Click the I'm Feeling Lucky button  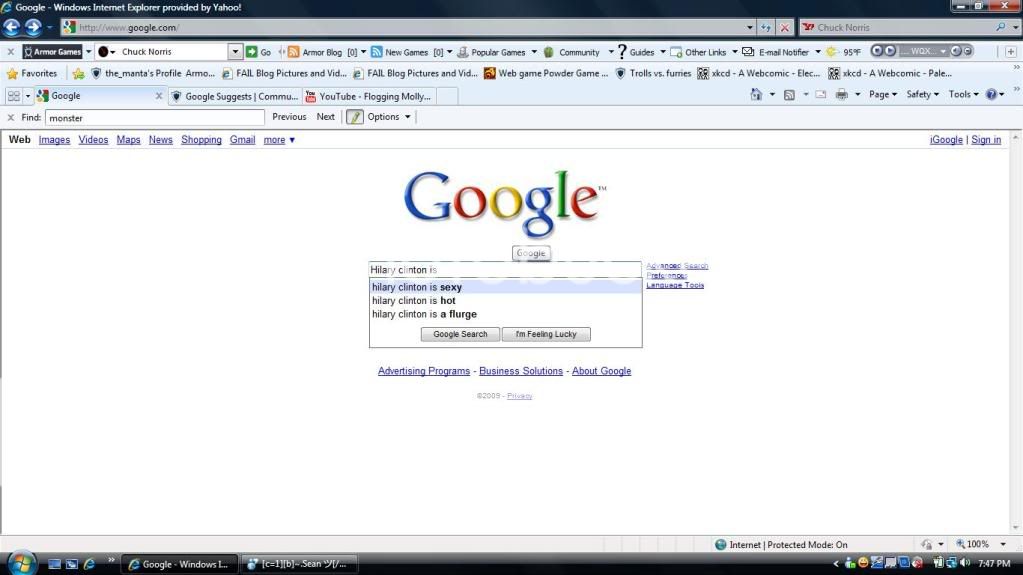(x=546, y=334)
